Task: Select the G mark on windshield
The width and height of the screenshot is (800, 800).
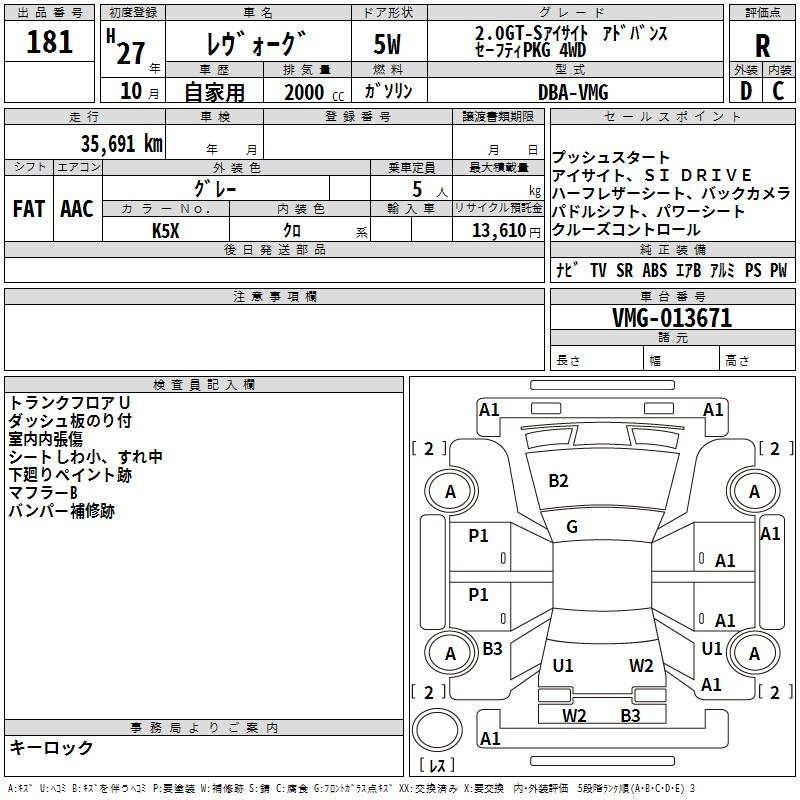Action: 572,527
